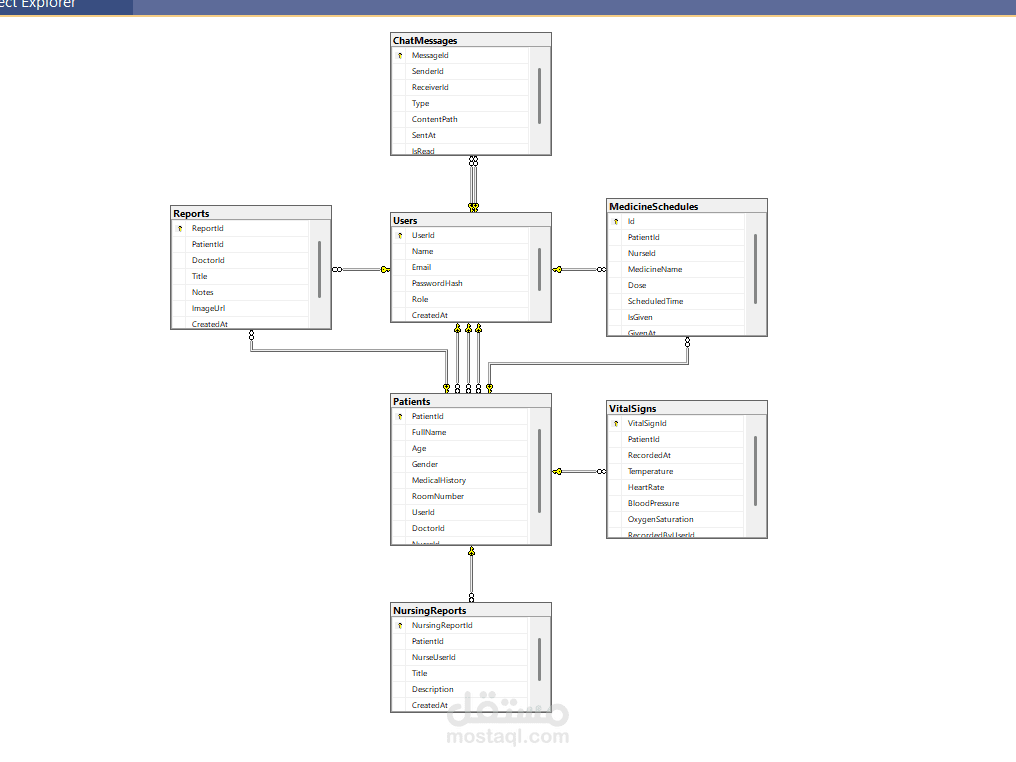Select the NursingReports to Patients relationship line
Screen dimensions: 1016x762
(x=471, y=574)
